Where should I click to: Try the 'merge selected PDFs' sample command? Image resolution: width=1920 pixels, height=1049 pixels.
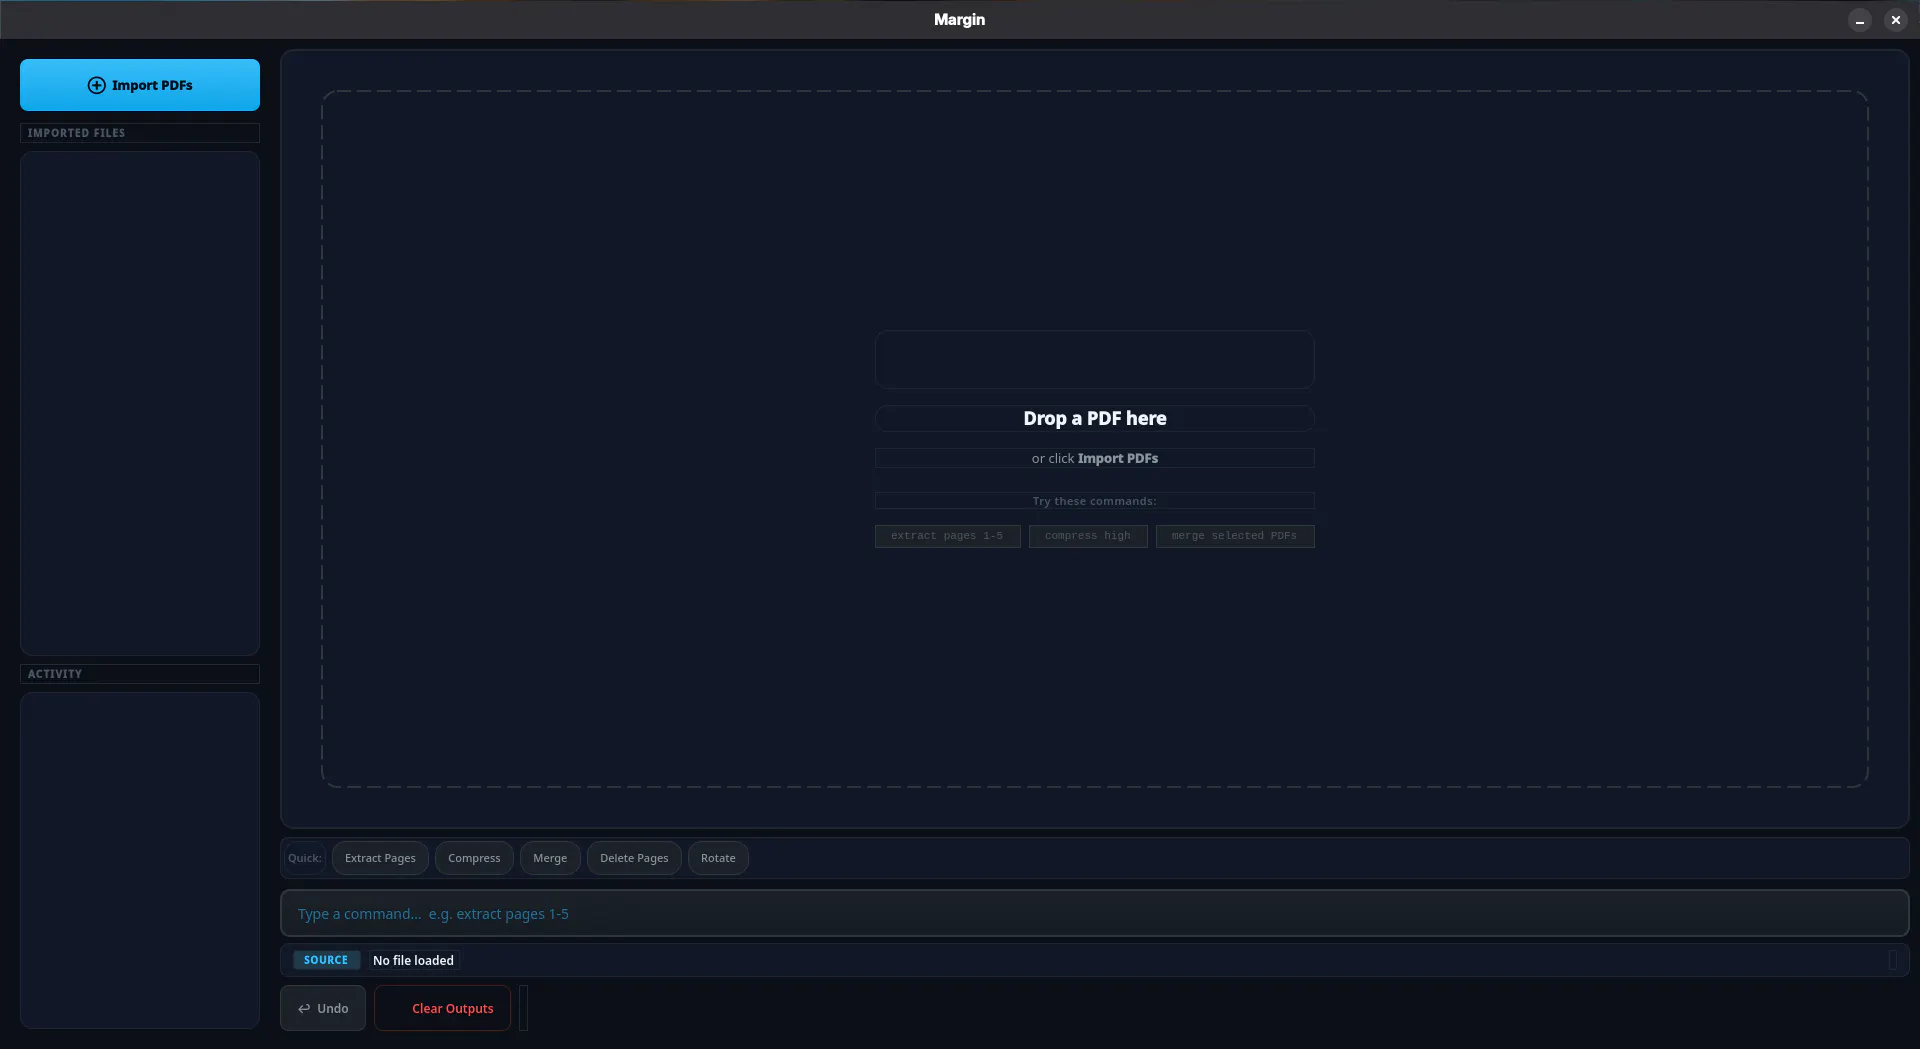[1235, 536]
